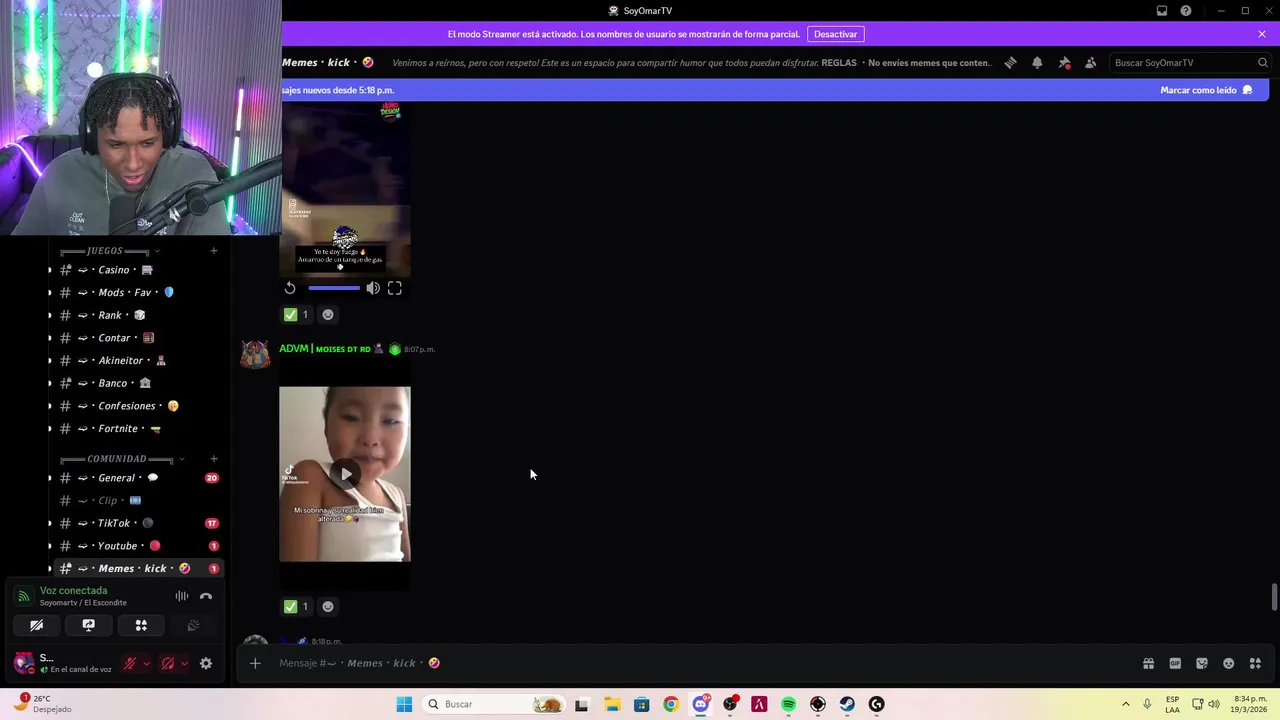Open Google Chrome from the taskbar
The height and width of the screenshot is (720, 1280).
click(x=671, y=704)
